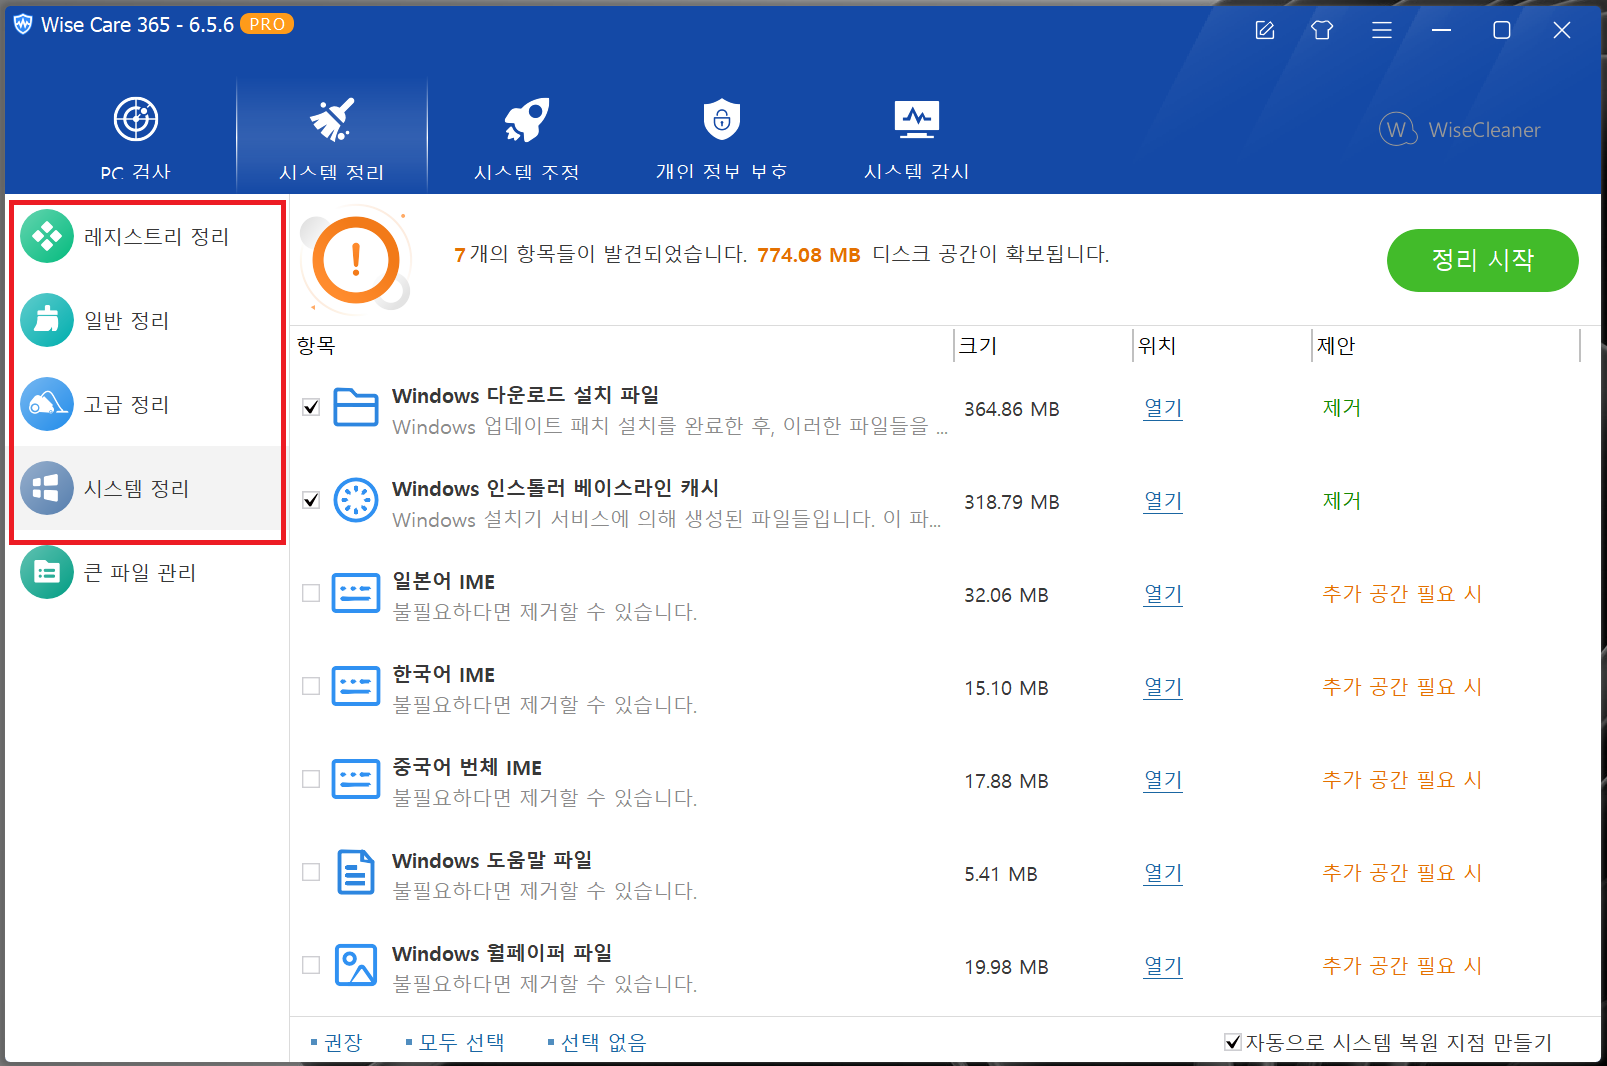
Task: Open location of Windows 다운로드 설치 파일
Action: (1163, 408)
